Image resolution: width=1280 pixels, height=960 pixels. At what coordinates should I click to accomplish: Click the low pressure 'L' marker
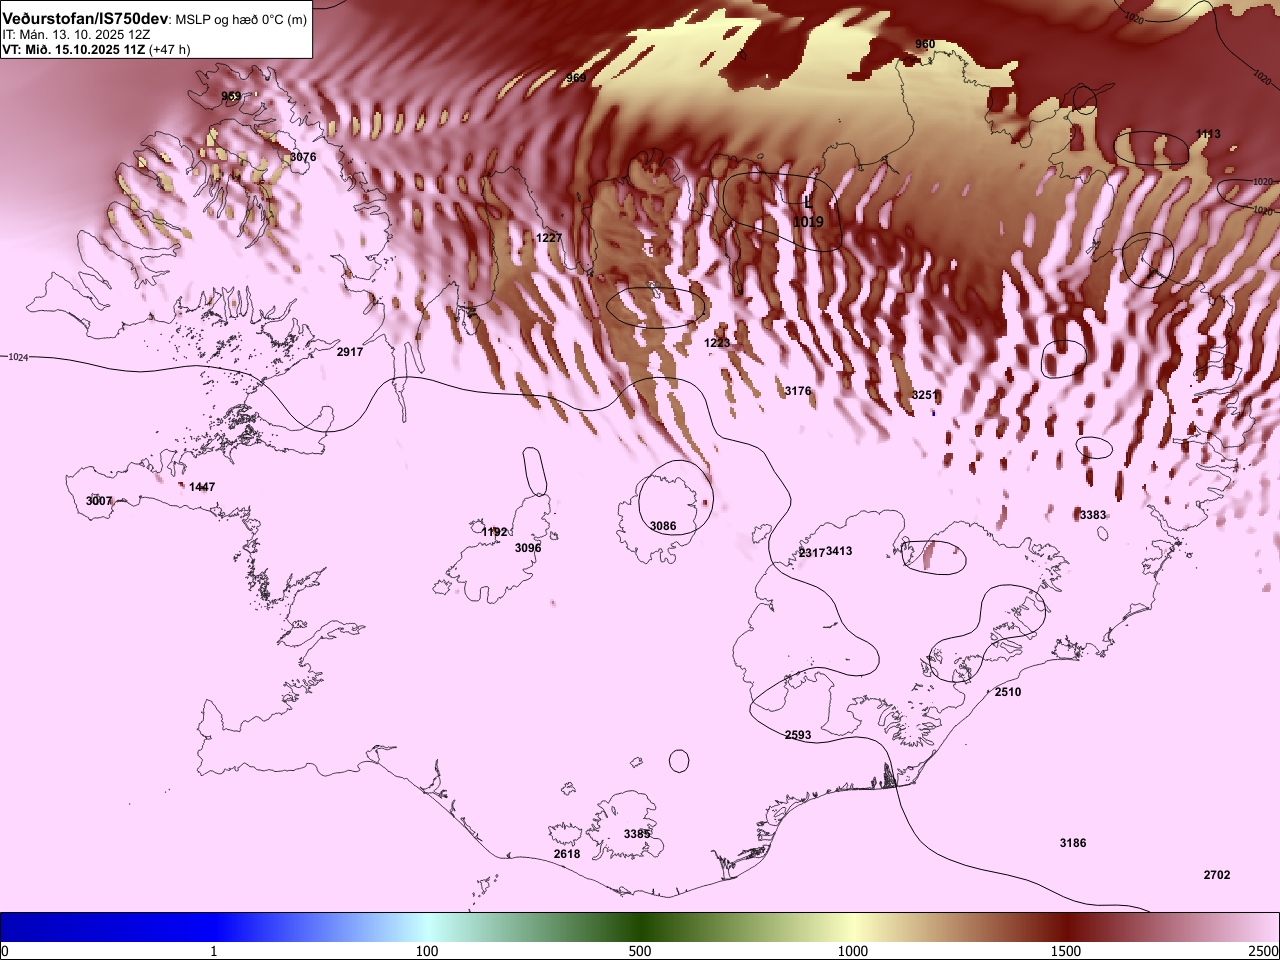808,203
